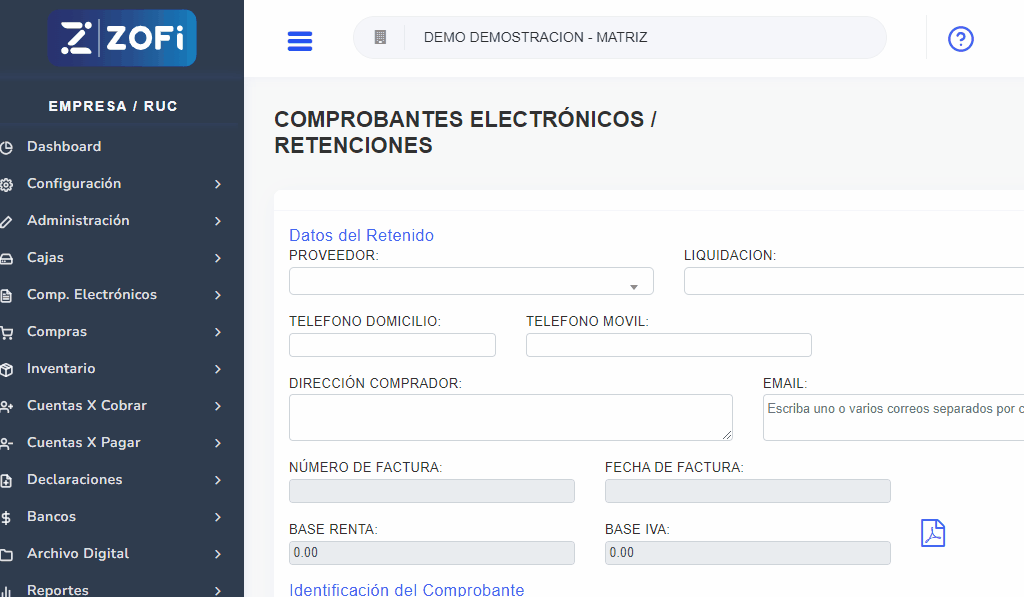1024x597 pixels.
Task: Open the Cuentas X Cobrar menu
Action: coord(87,406)
